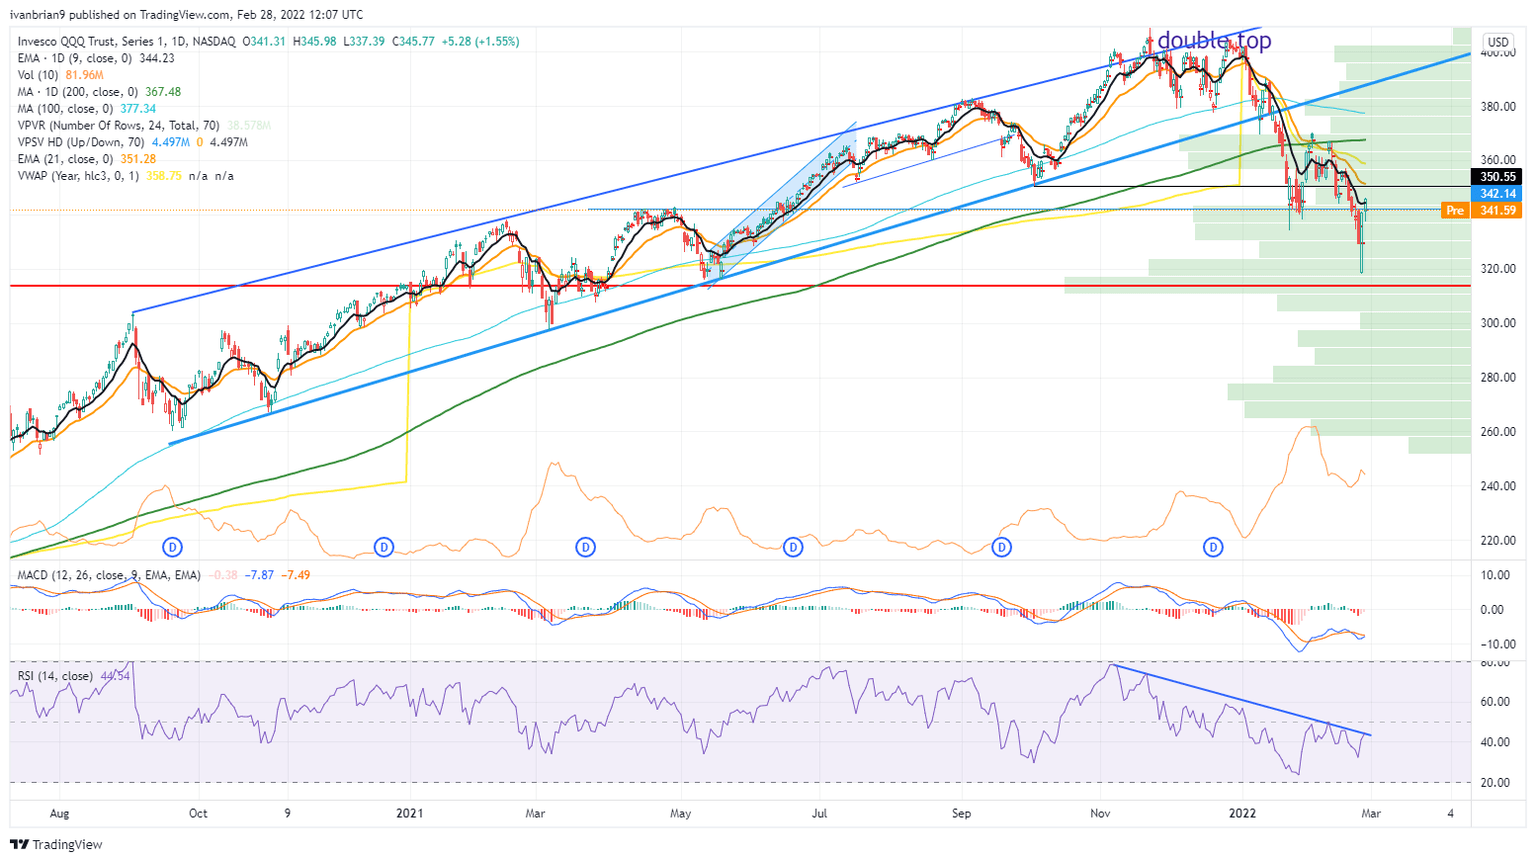The width and height of the screenshot is (1536, 862).
Task: Click the Sep label on the time axis
Action: (961, 814)
